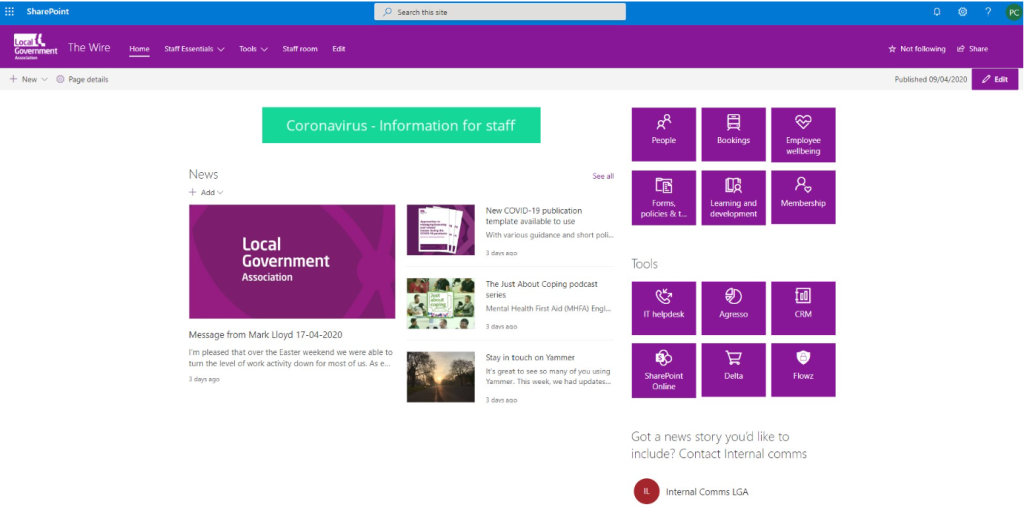The height and width of the screenshot is (516, 1024).
Task: Click the Share button
Action: tap(972, 49)
